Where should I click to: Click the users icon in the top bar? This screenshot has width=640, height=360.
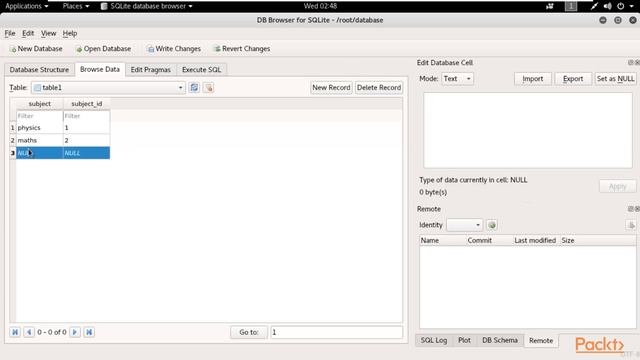(550, 6)
